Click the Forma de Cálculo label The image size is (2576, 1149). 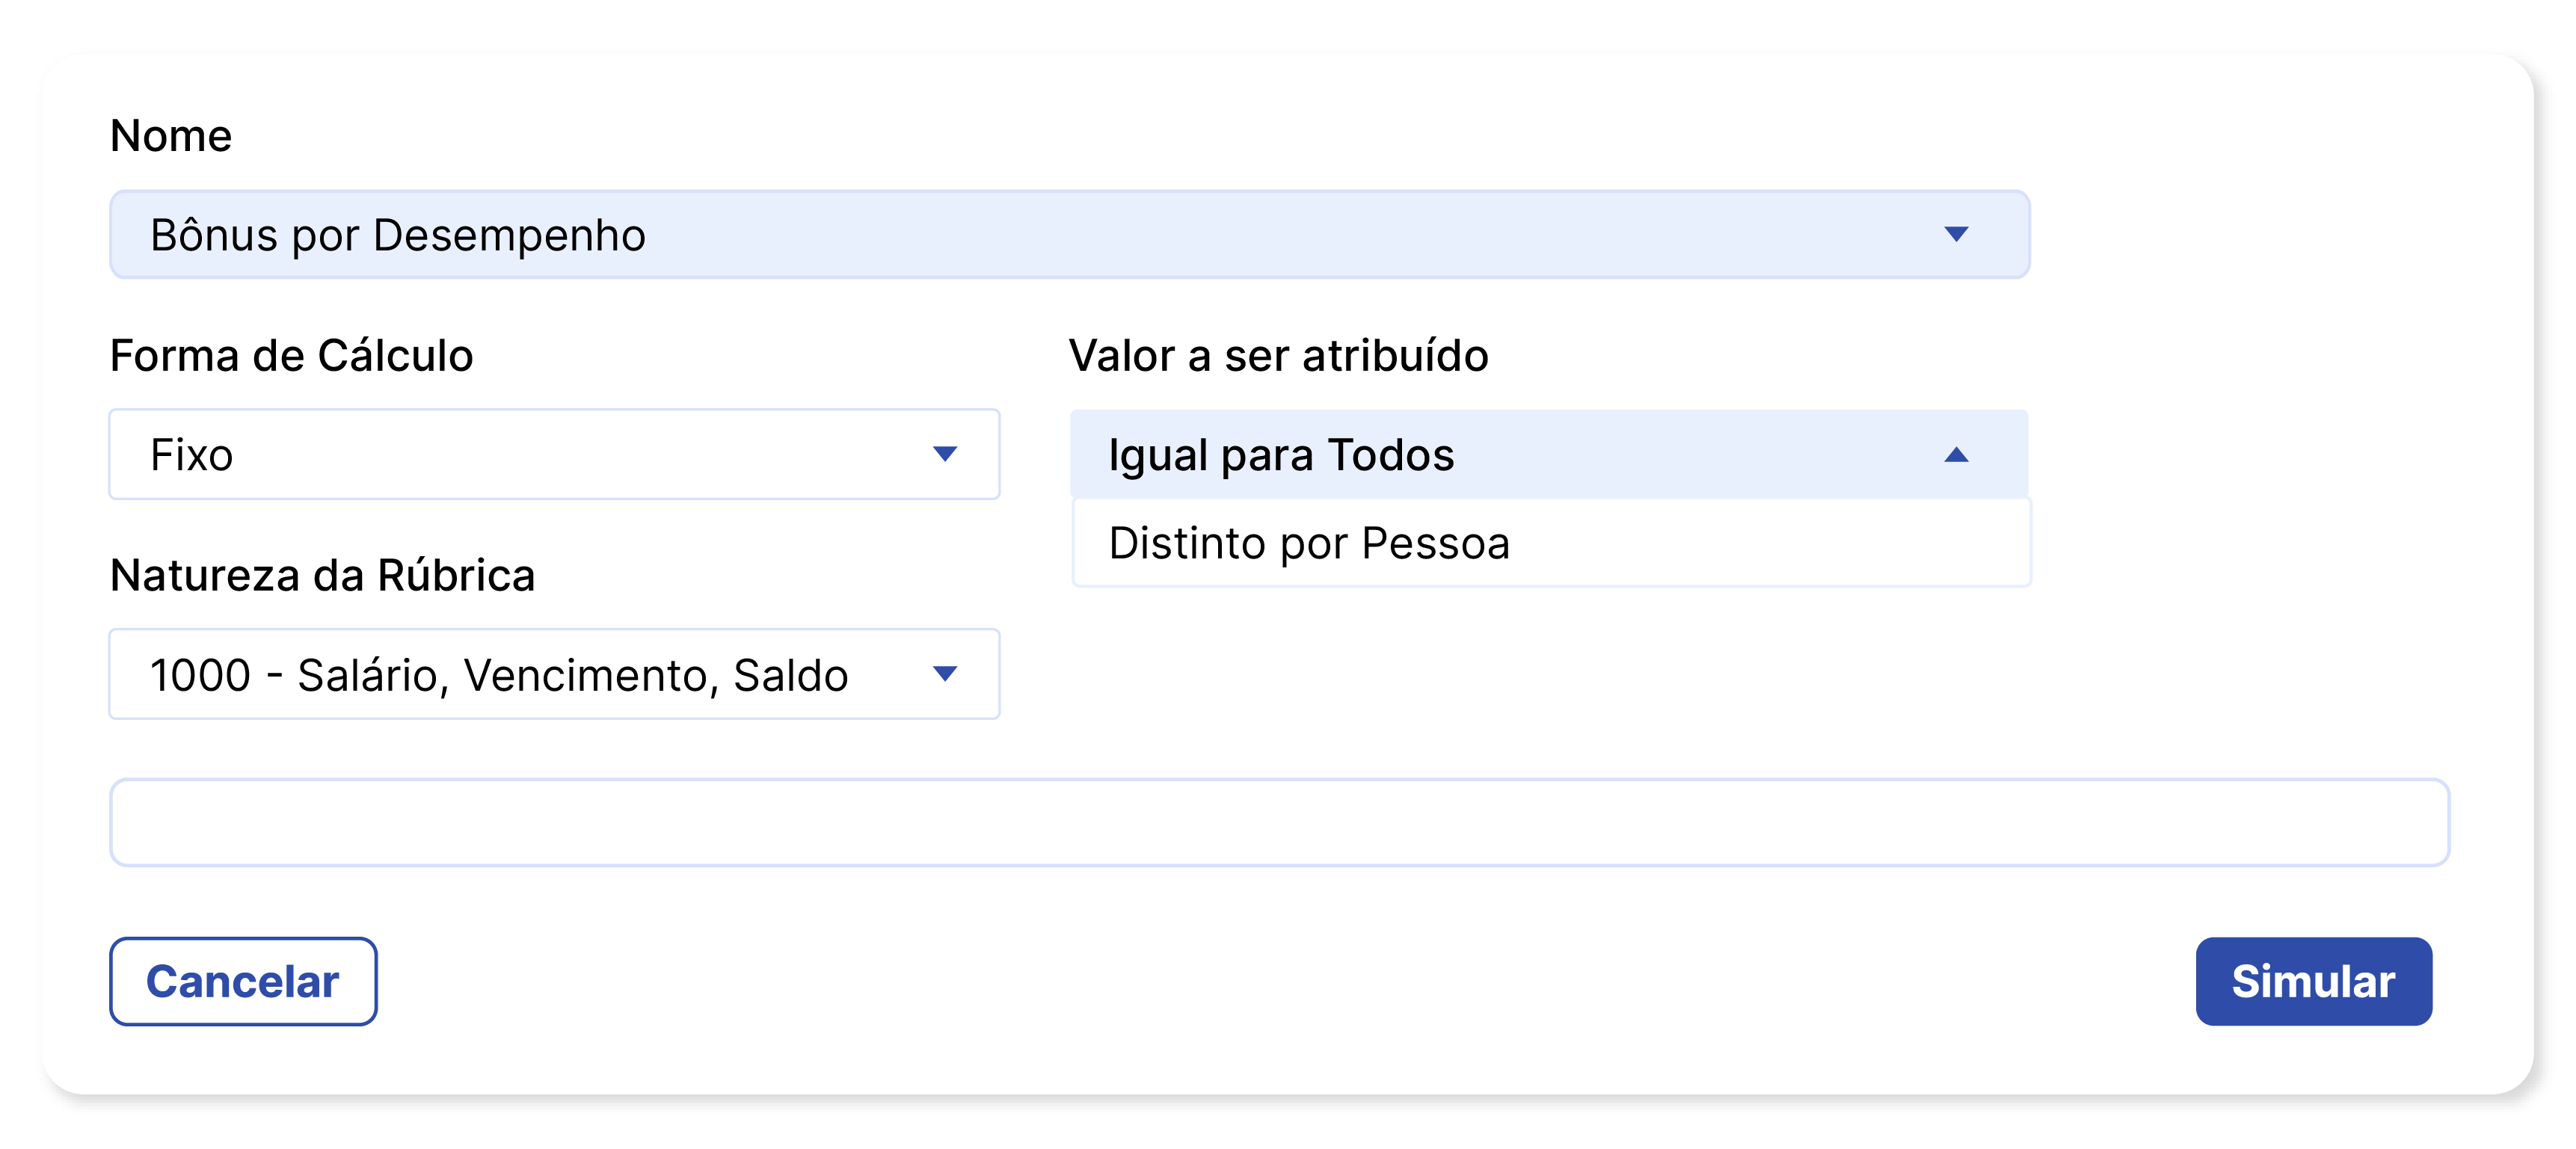(292, 355)
